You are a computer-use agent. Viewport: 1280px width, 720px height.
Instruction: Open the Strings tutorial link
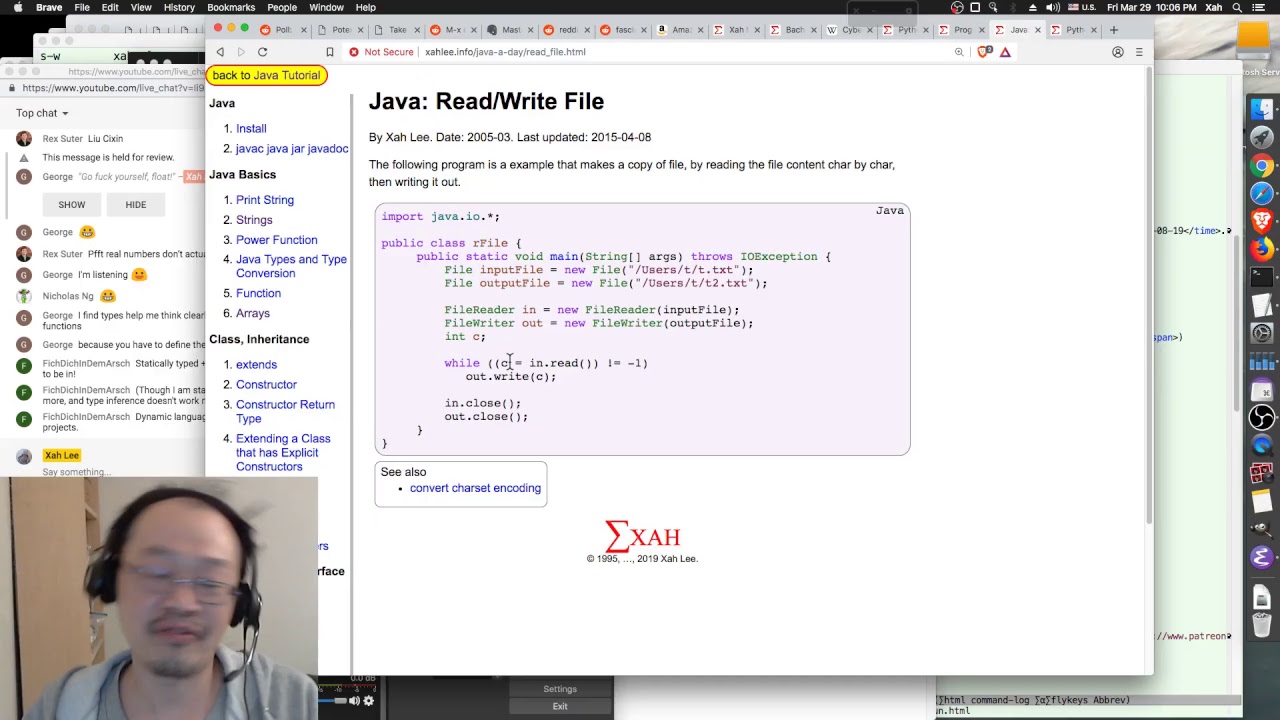coord(254,220)
